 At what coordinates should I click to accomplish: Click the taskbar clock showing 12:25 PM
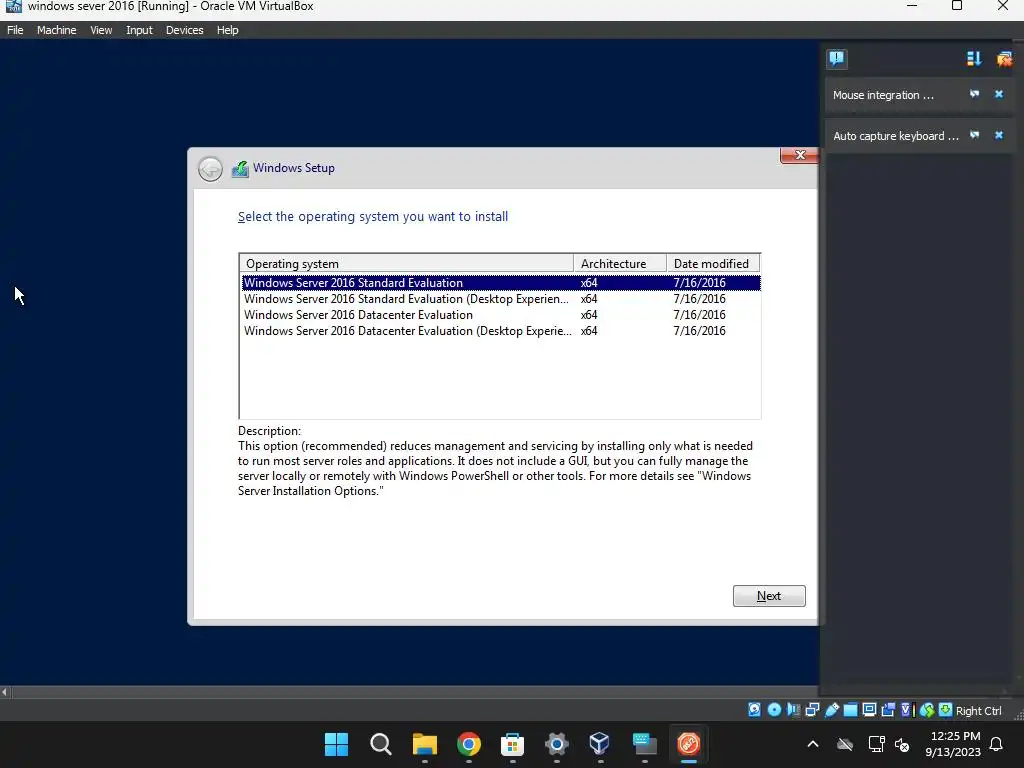[x=953, y=744]
